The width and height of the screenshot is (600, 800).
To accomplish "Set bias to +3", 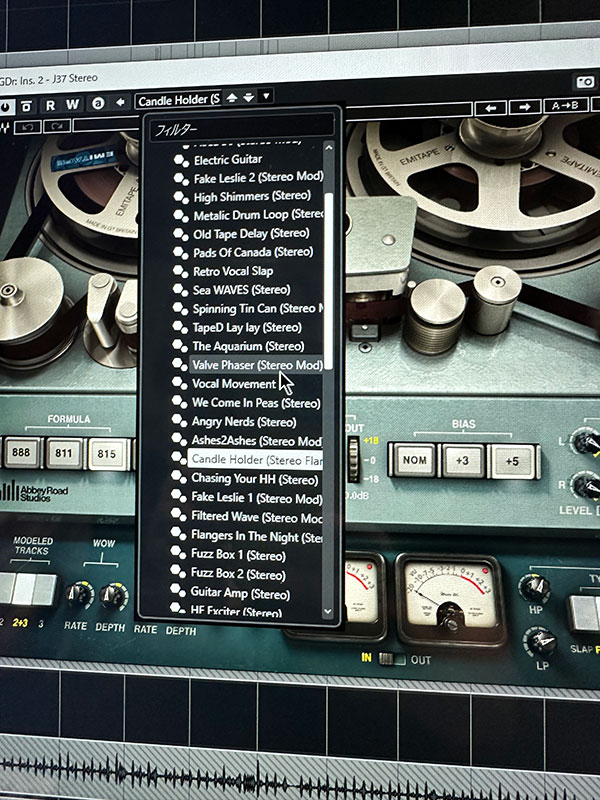I will coord(462,461).
